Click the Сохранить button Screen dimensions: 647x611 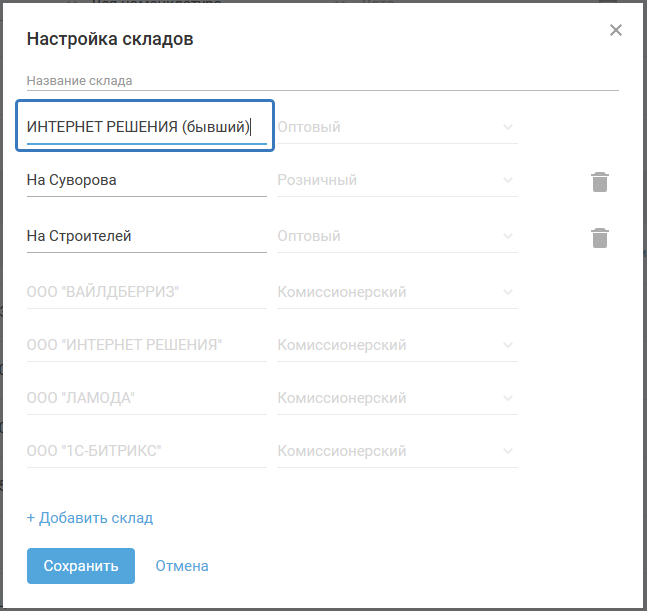click(81, 566)
